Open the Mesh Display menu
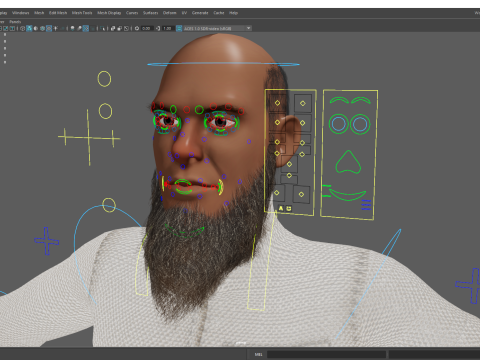Screen dimensions: 480x360 (109, 13)
